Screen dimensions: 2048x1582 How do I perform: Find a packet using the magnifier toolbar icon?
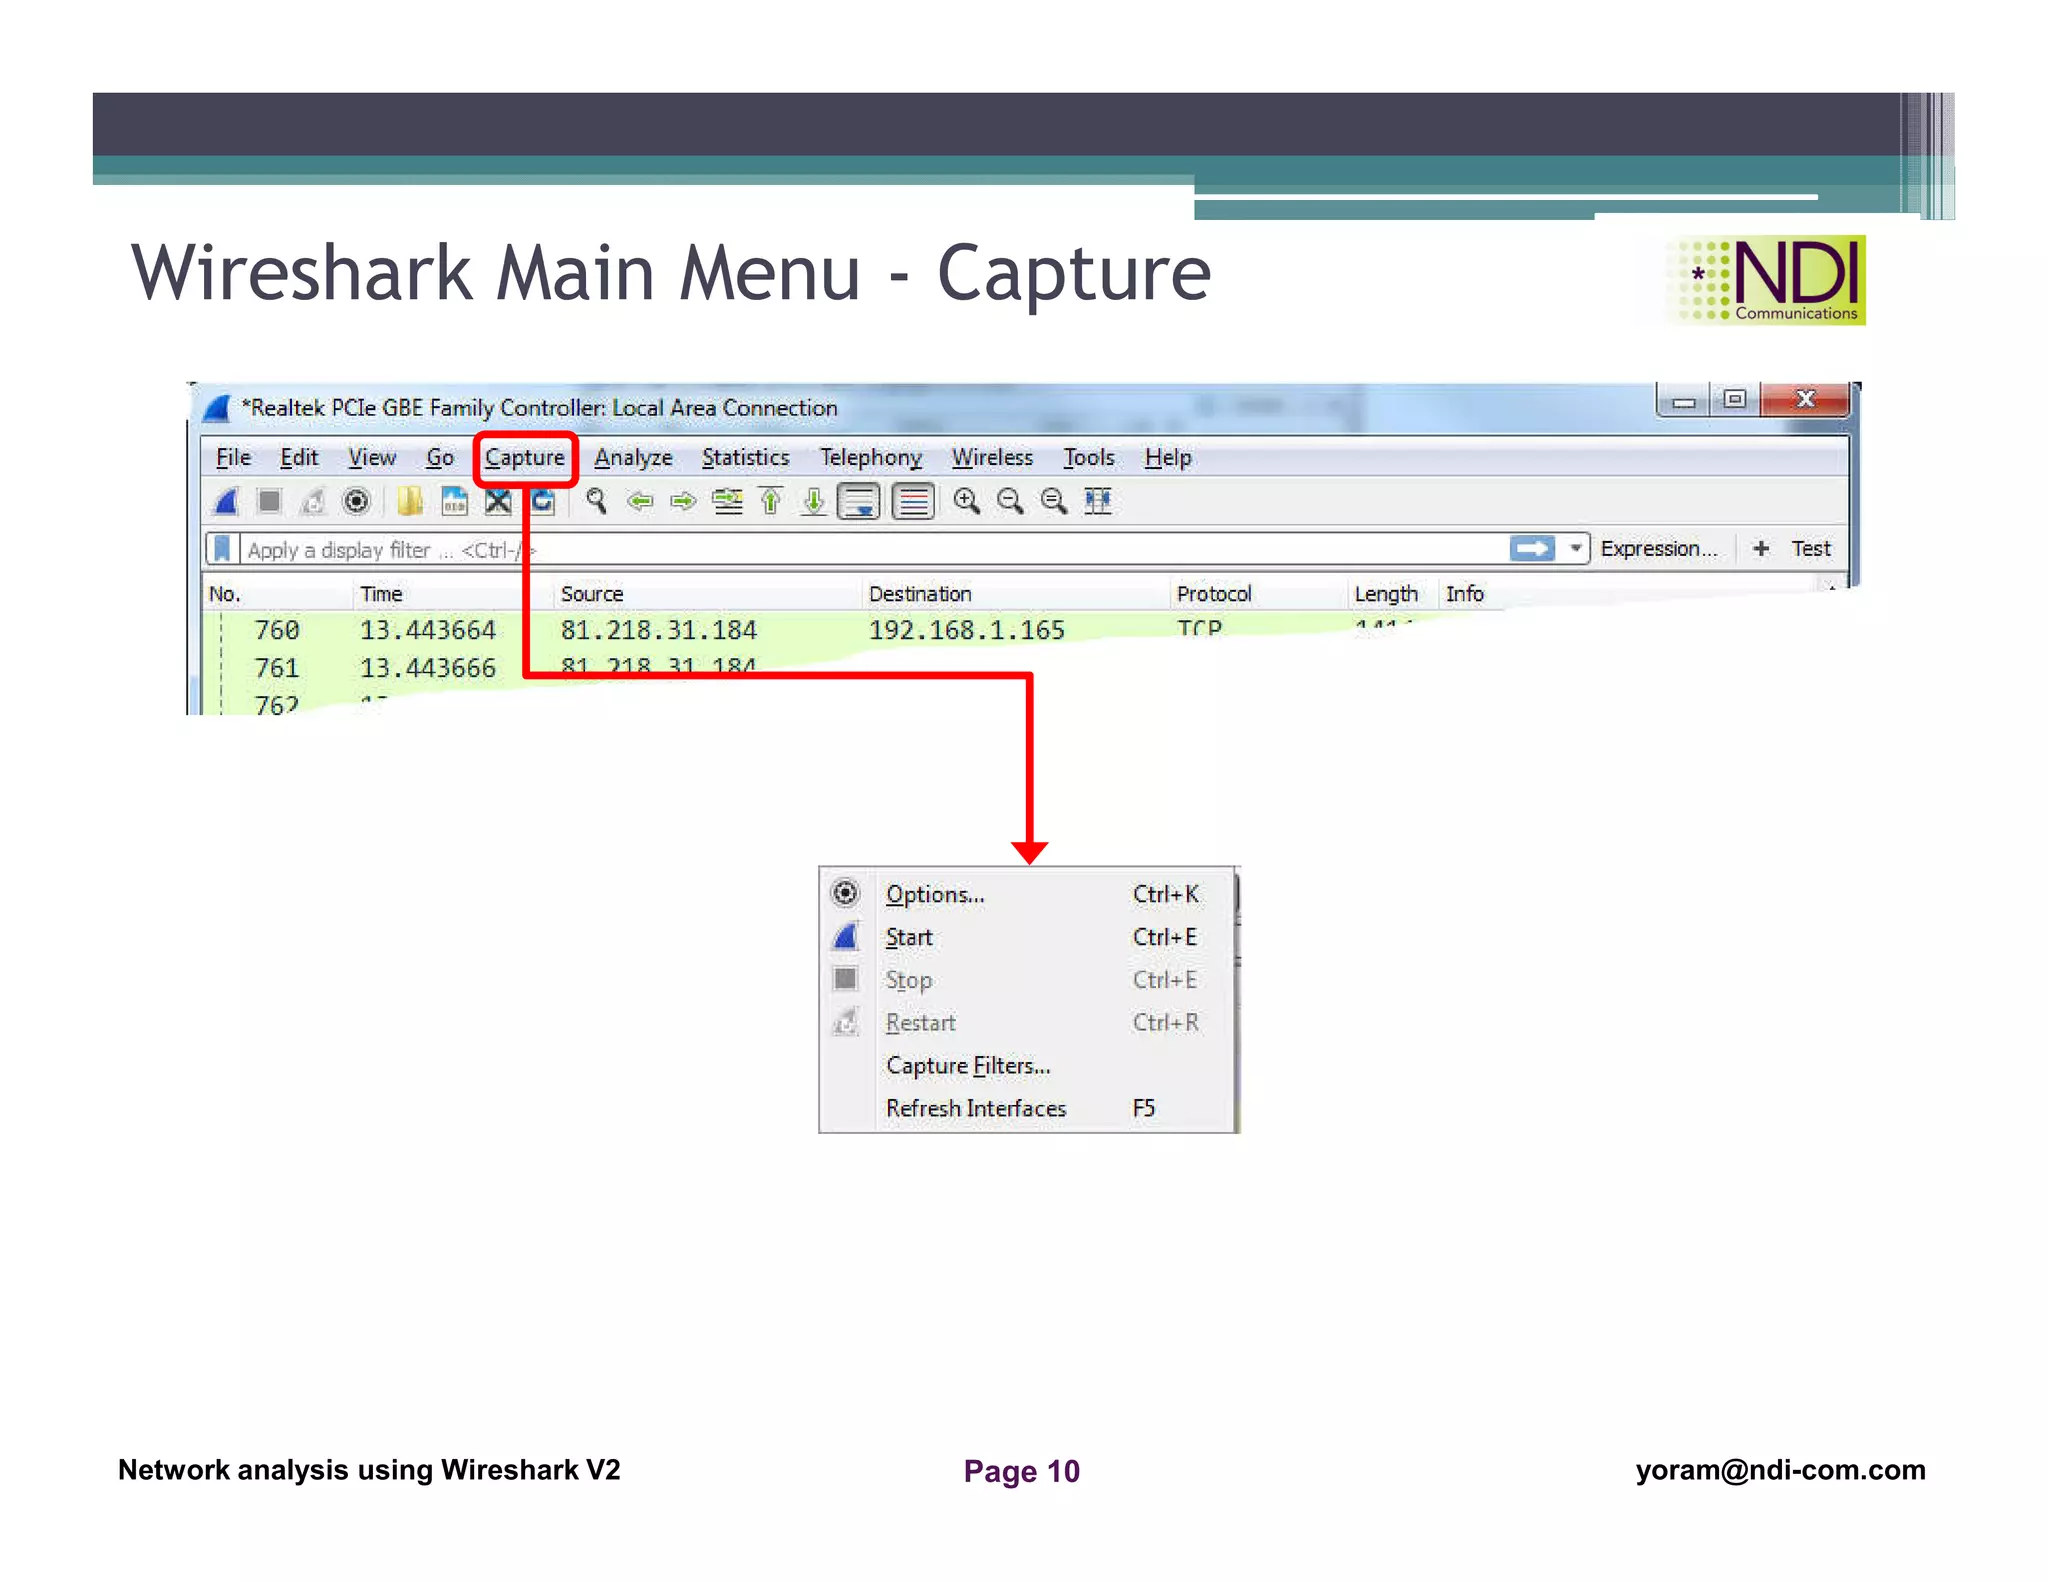pyautogui.click(x=596, y=501)
